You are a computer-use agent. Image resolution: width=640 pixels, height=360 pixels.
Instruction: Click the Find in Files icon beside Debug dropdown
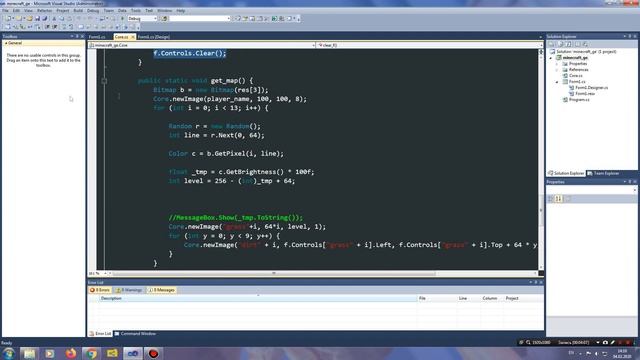tap(164, 19)
